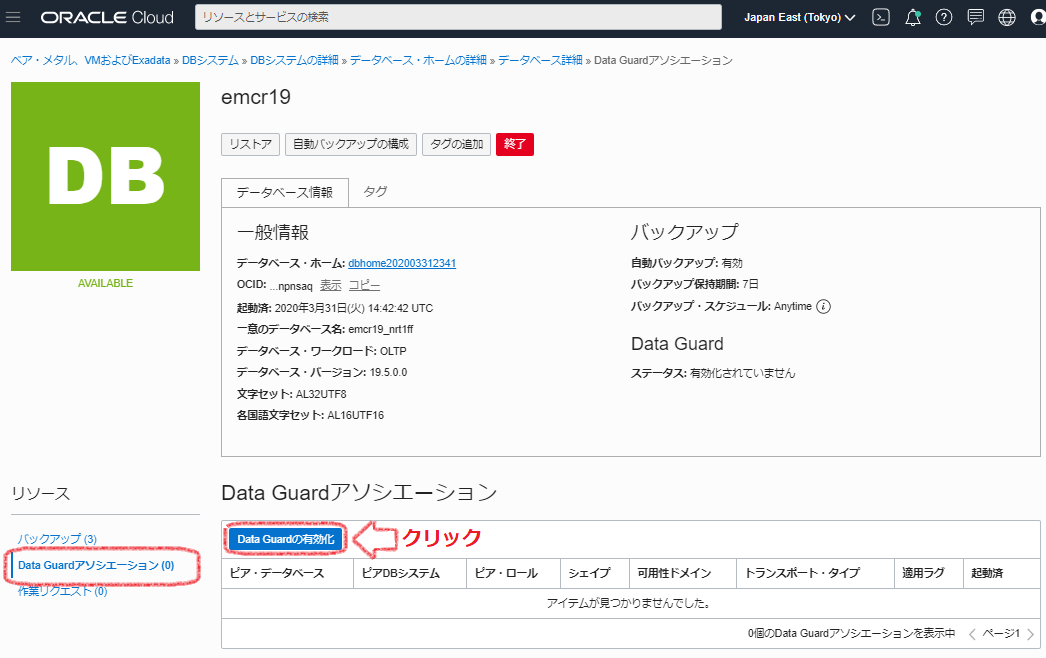
Task: Click the AL16UTF16 national character set value
Action: [356, 415]
